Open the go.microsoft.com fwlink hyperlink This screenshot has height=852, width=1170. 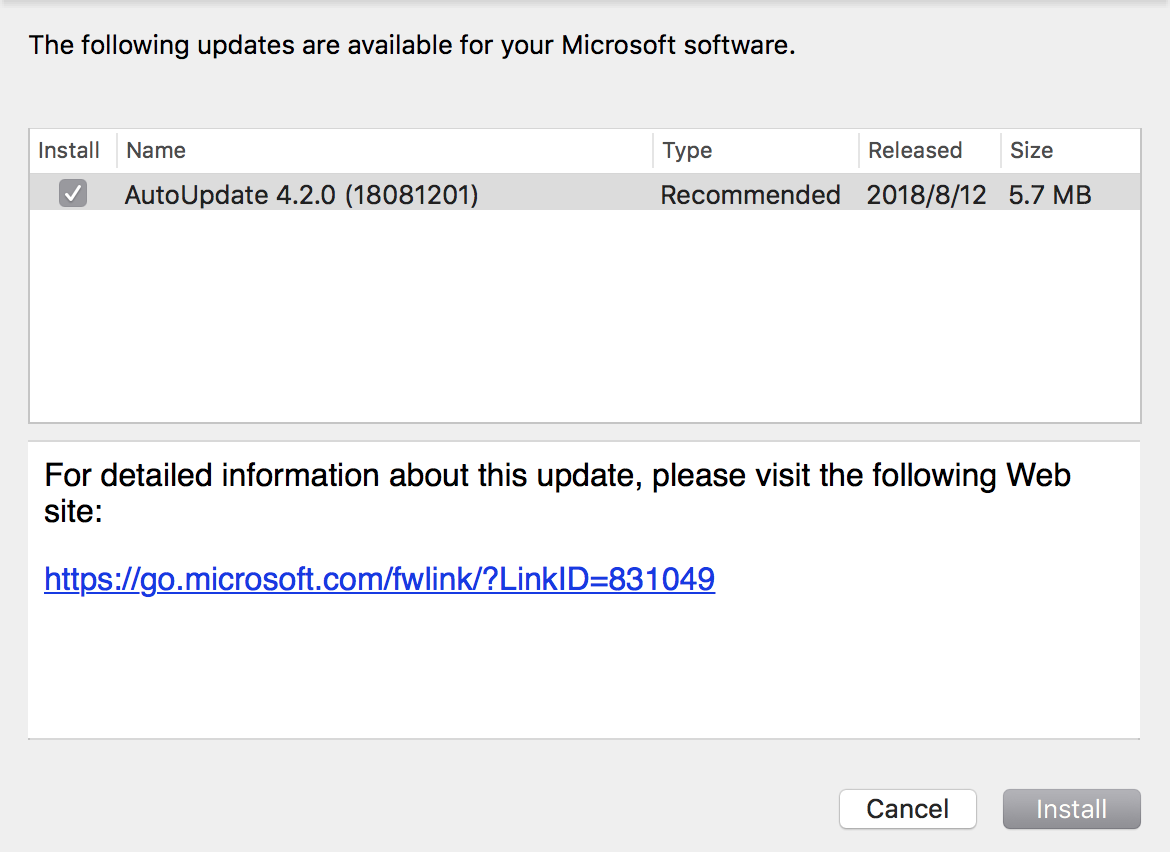[x=380, y=579]
